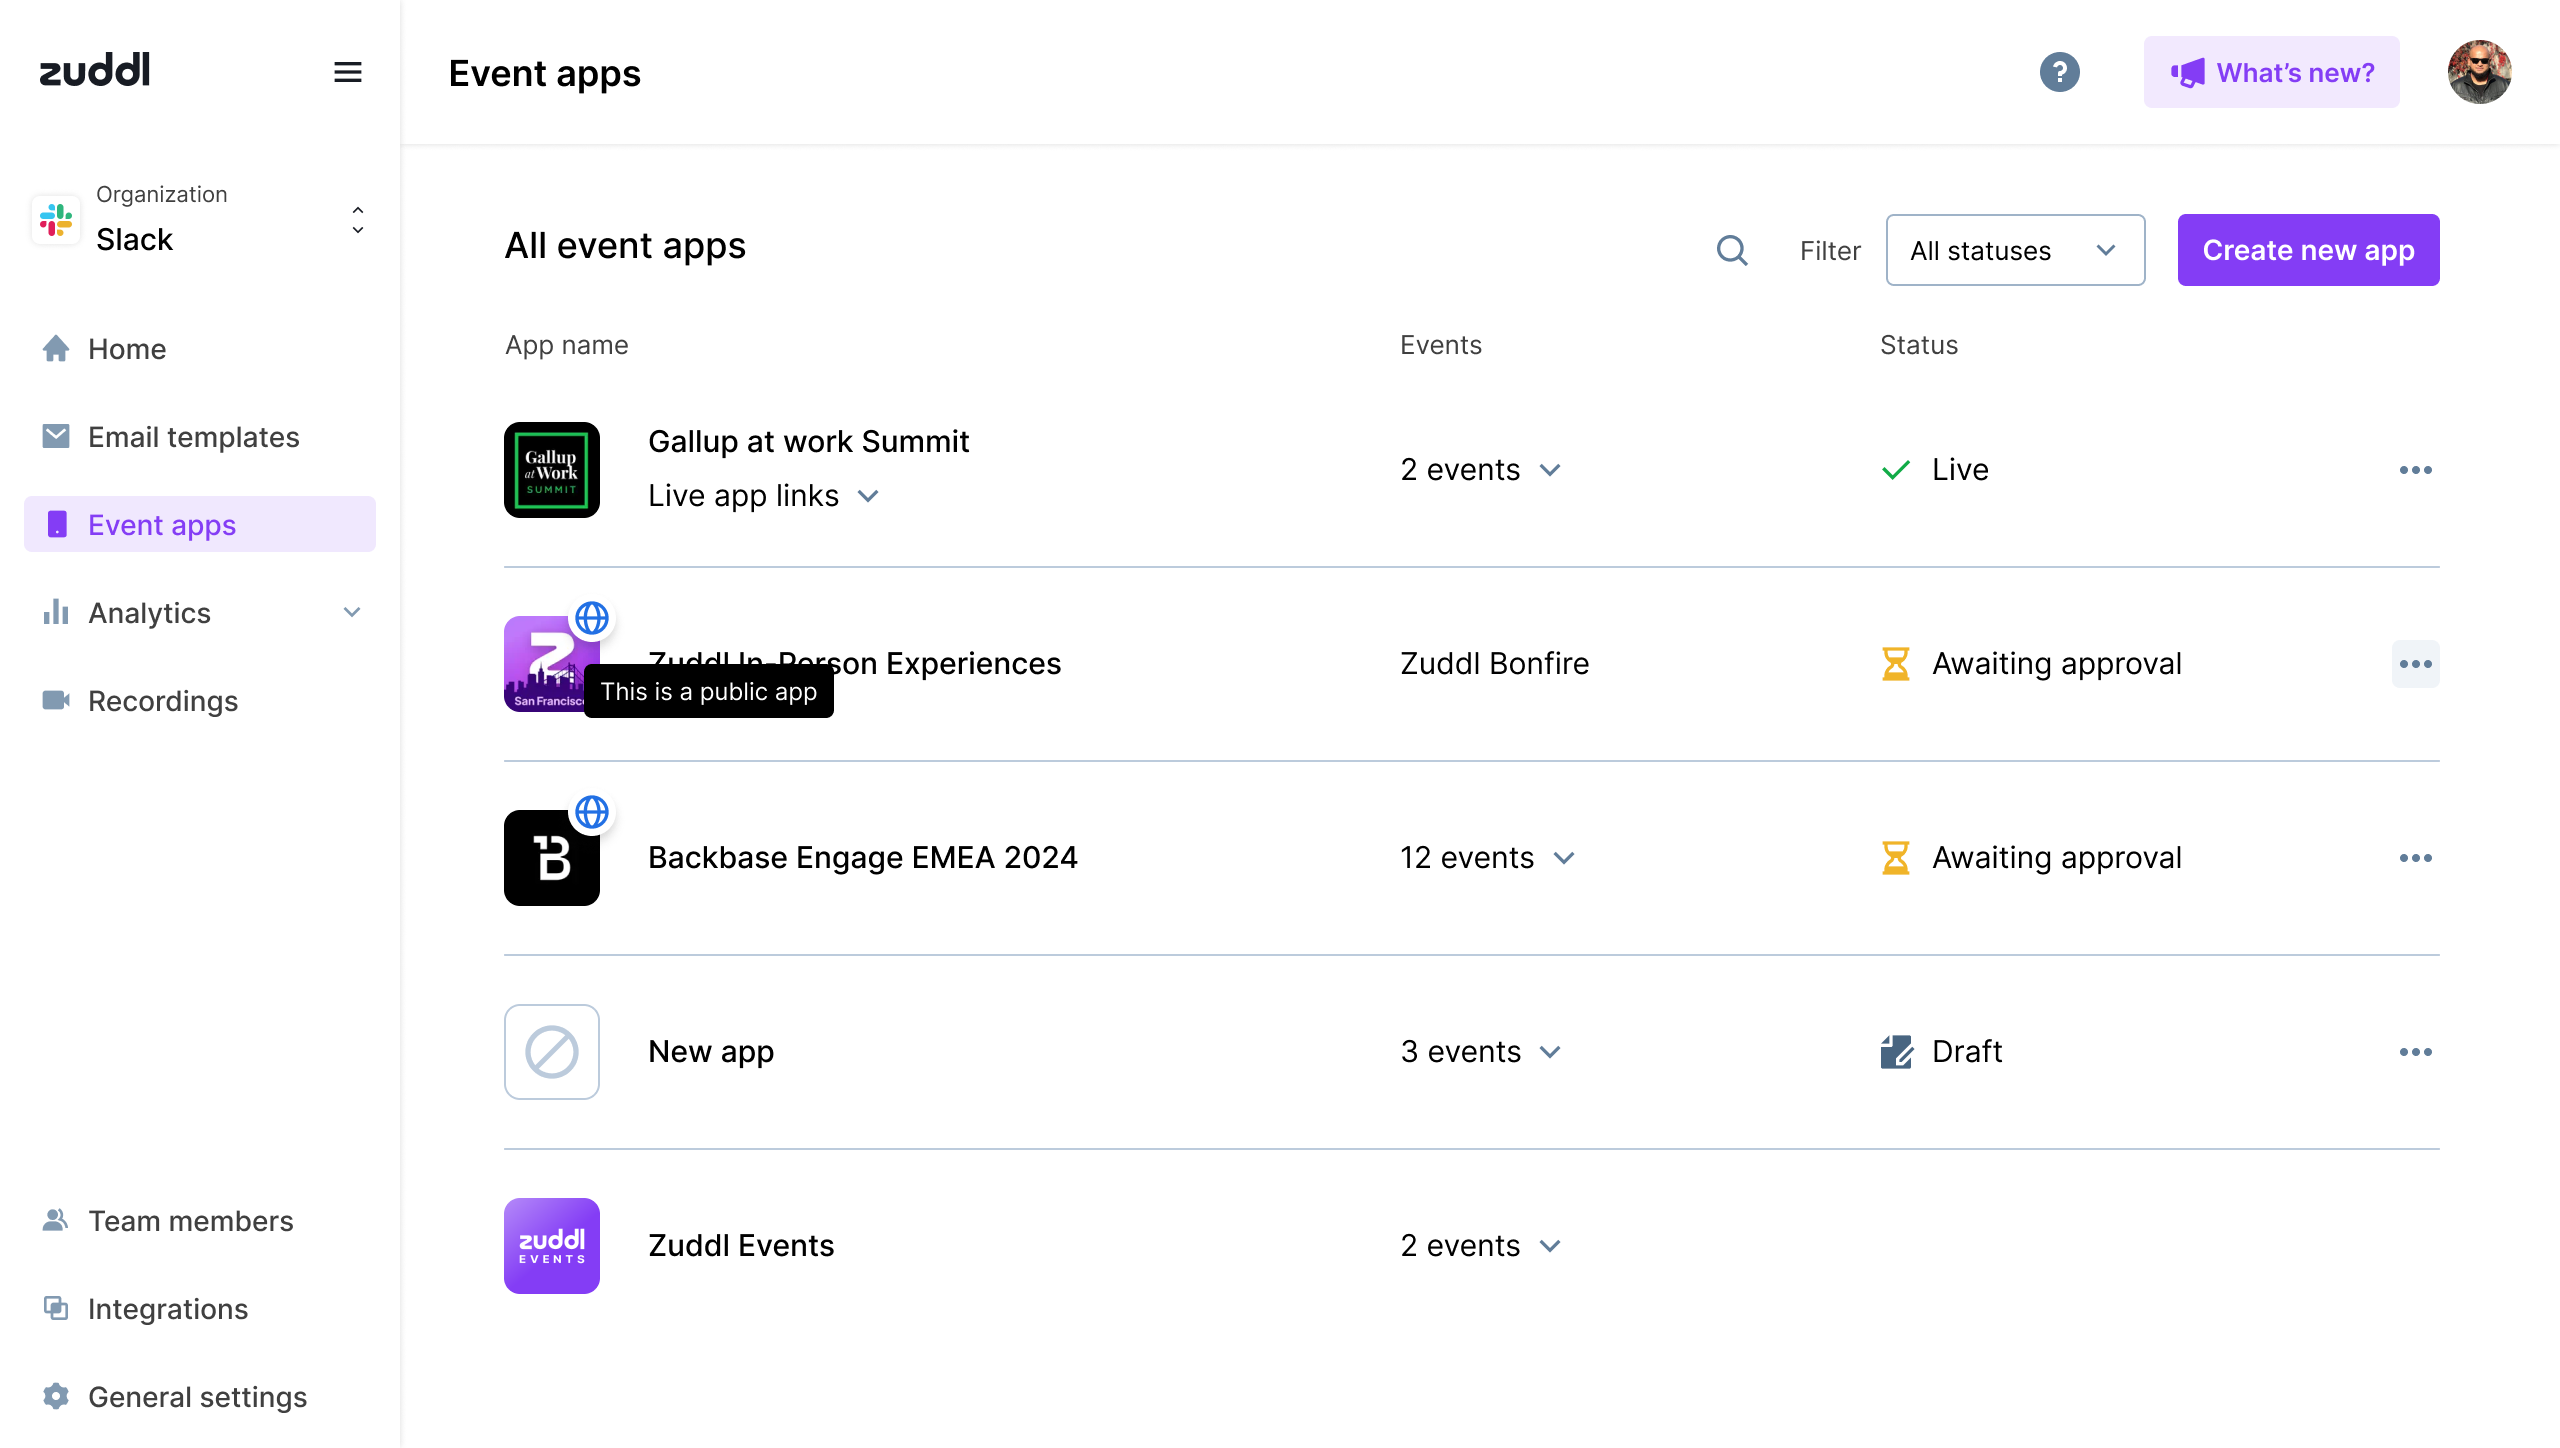2560x1448 pixels.
Task: Click the search magnifier icon
Action: [x=1732, y=250]
